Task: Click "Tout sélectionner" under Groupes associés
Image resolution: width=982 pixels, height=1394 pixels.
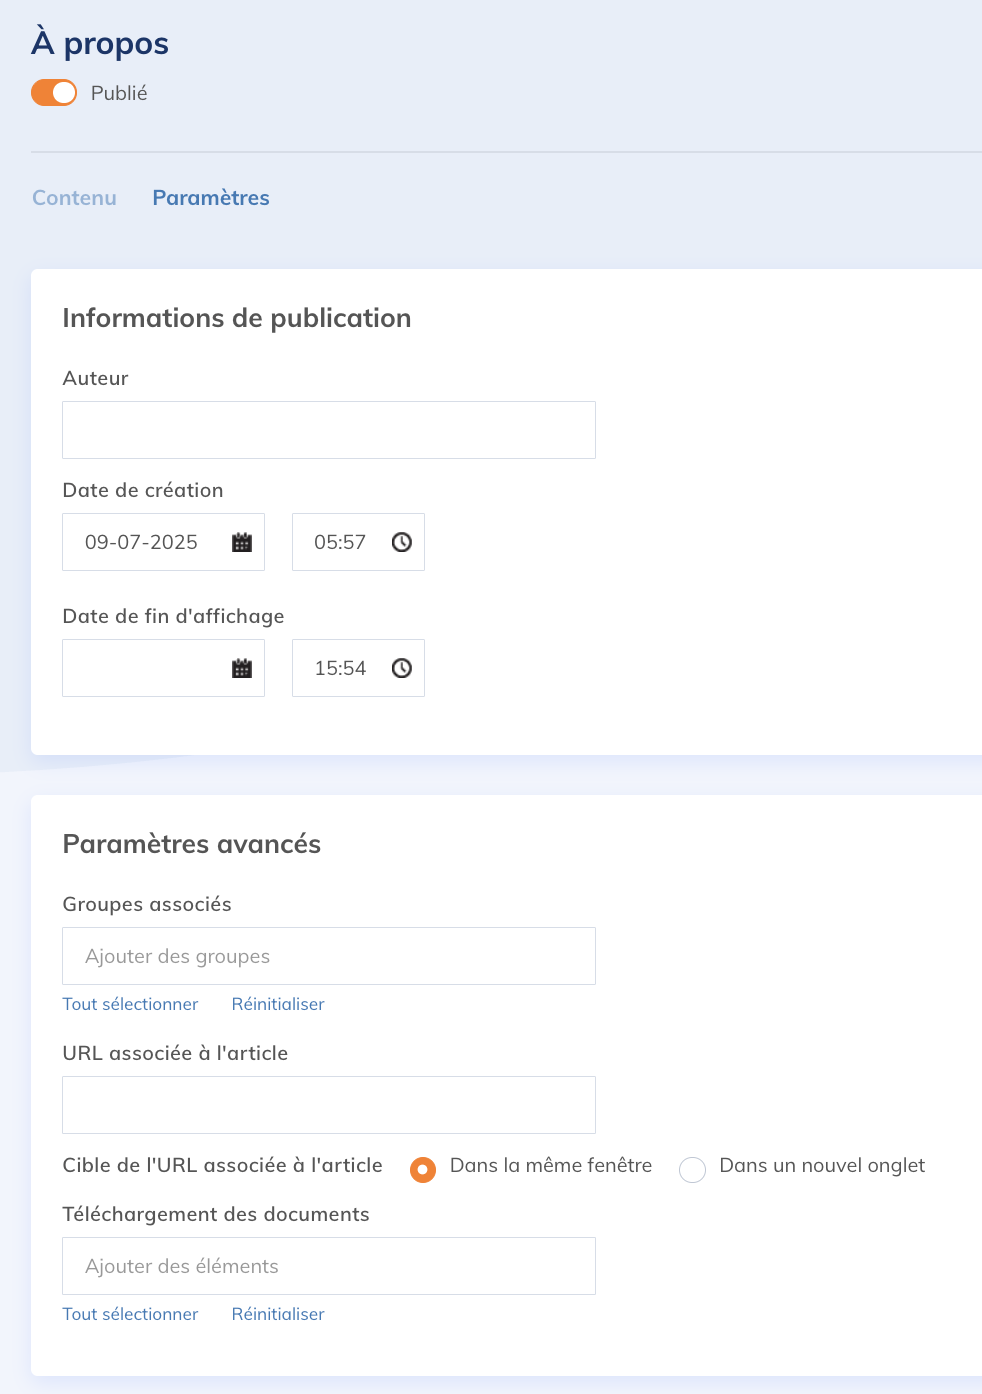Action: (130, 1004)
